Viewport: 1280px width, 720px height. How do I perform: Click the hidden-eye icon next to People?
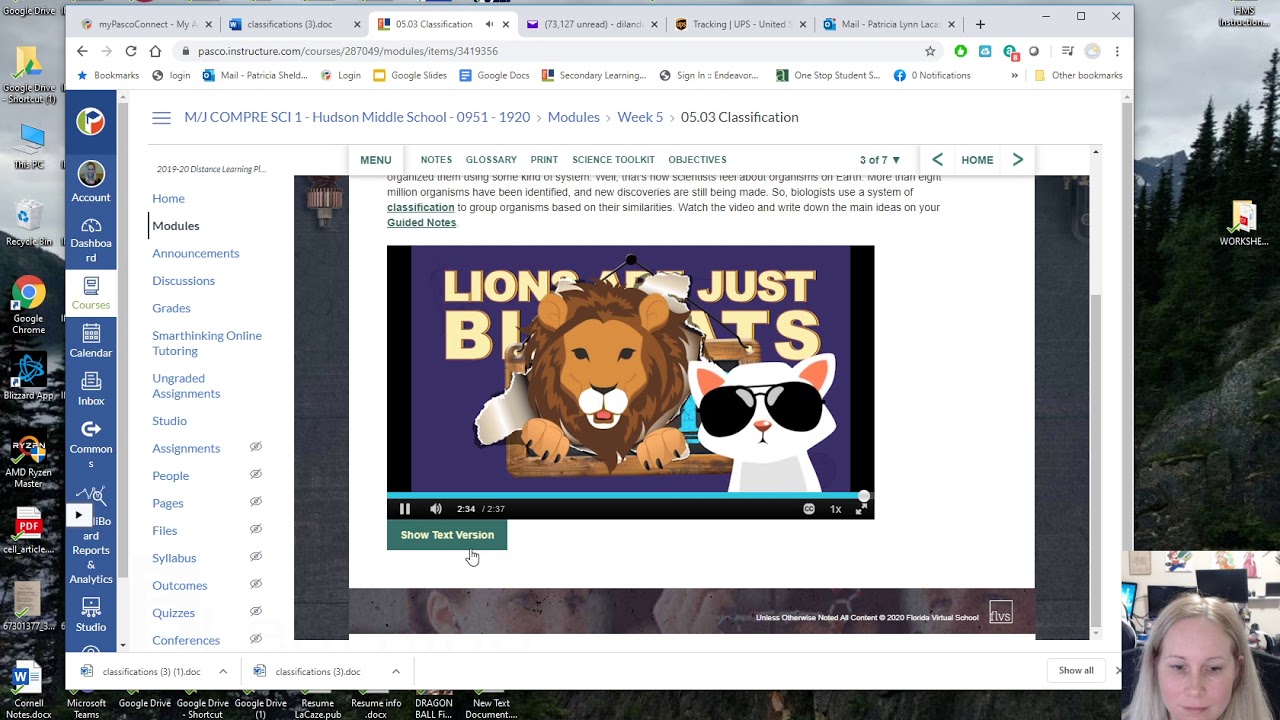(x=255, y=474)
